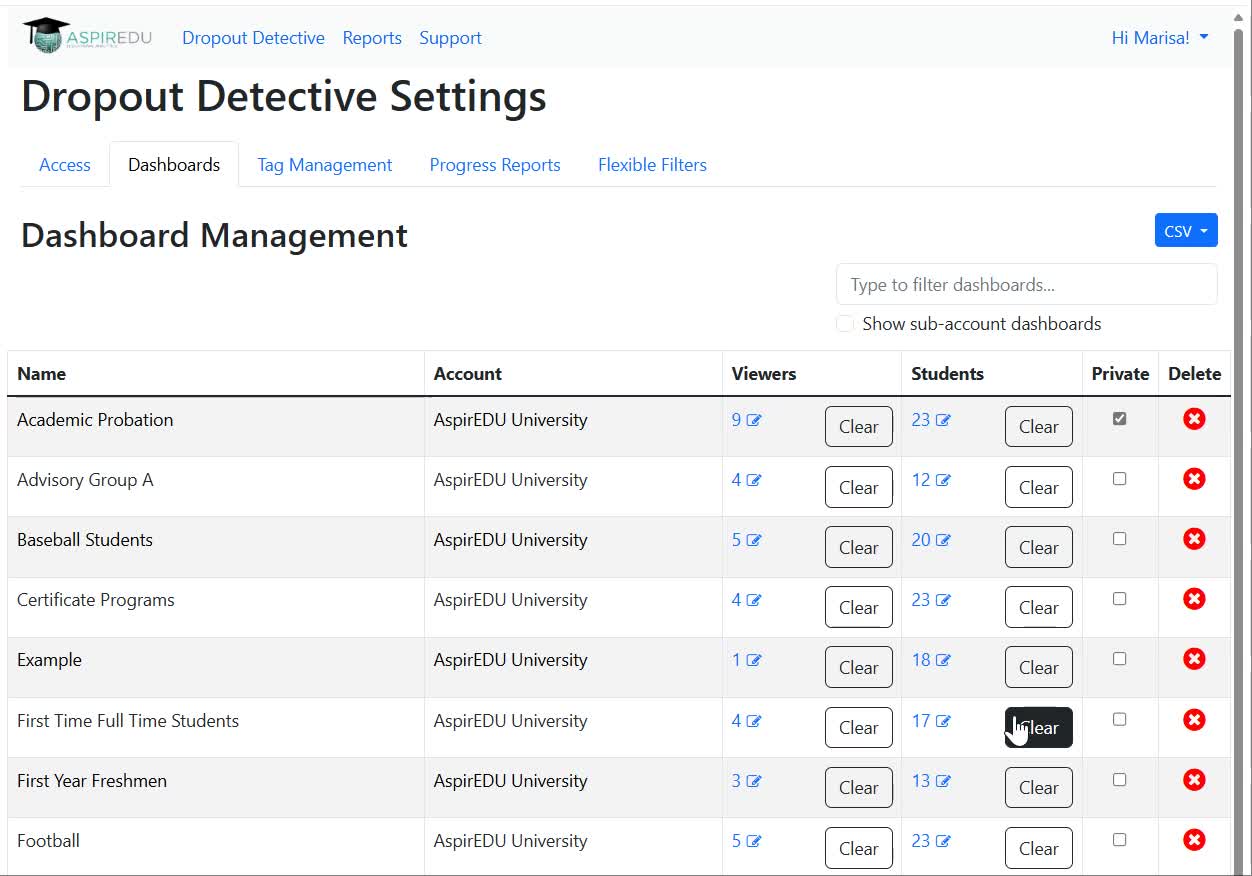1252x876 pixels.
Task: Clear students for Advisory Group A
Action: click(x=1039, y=487)
